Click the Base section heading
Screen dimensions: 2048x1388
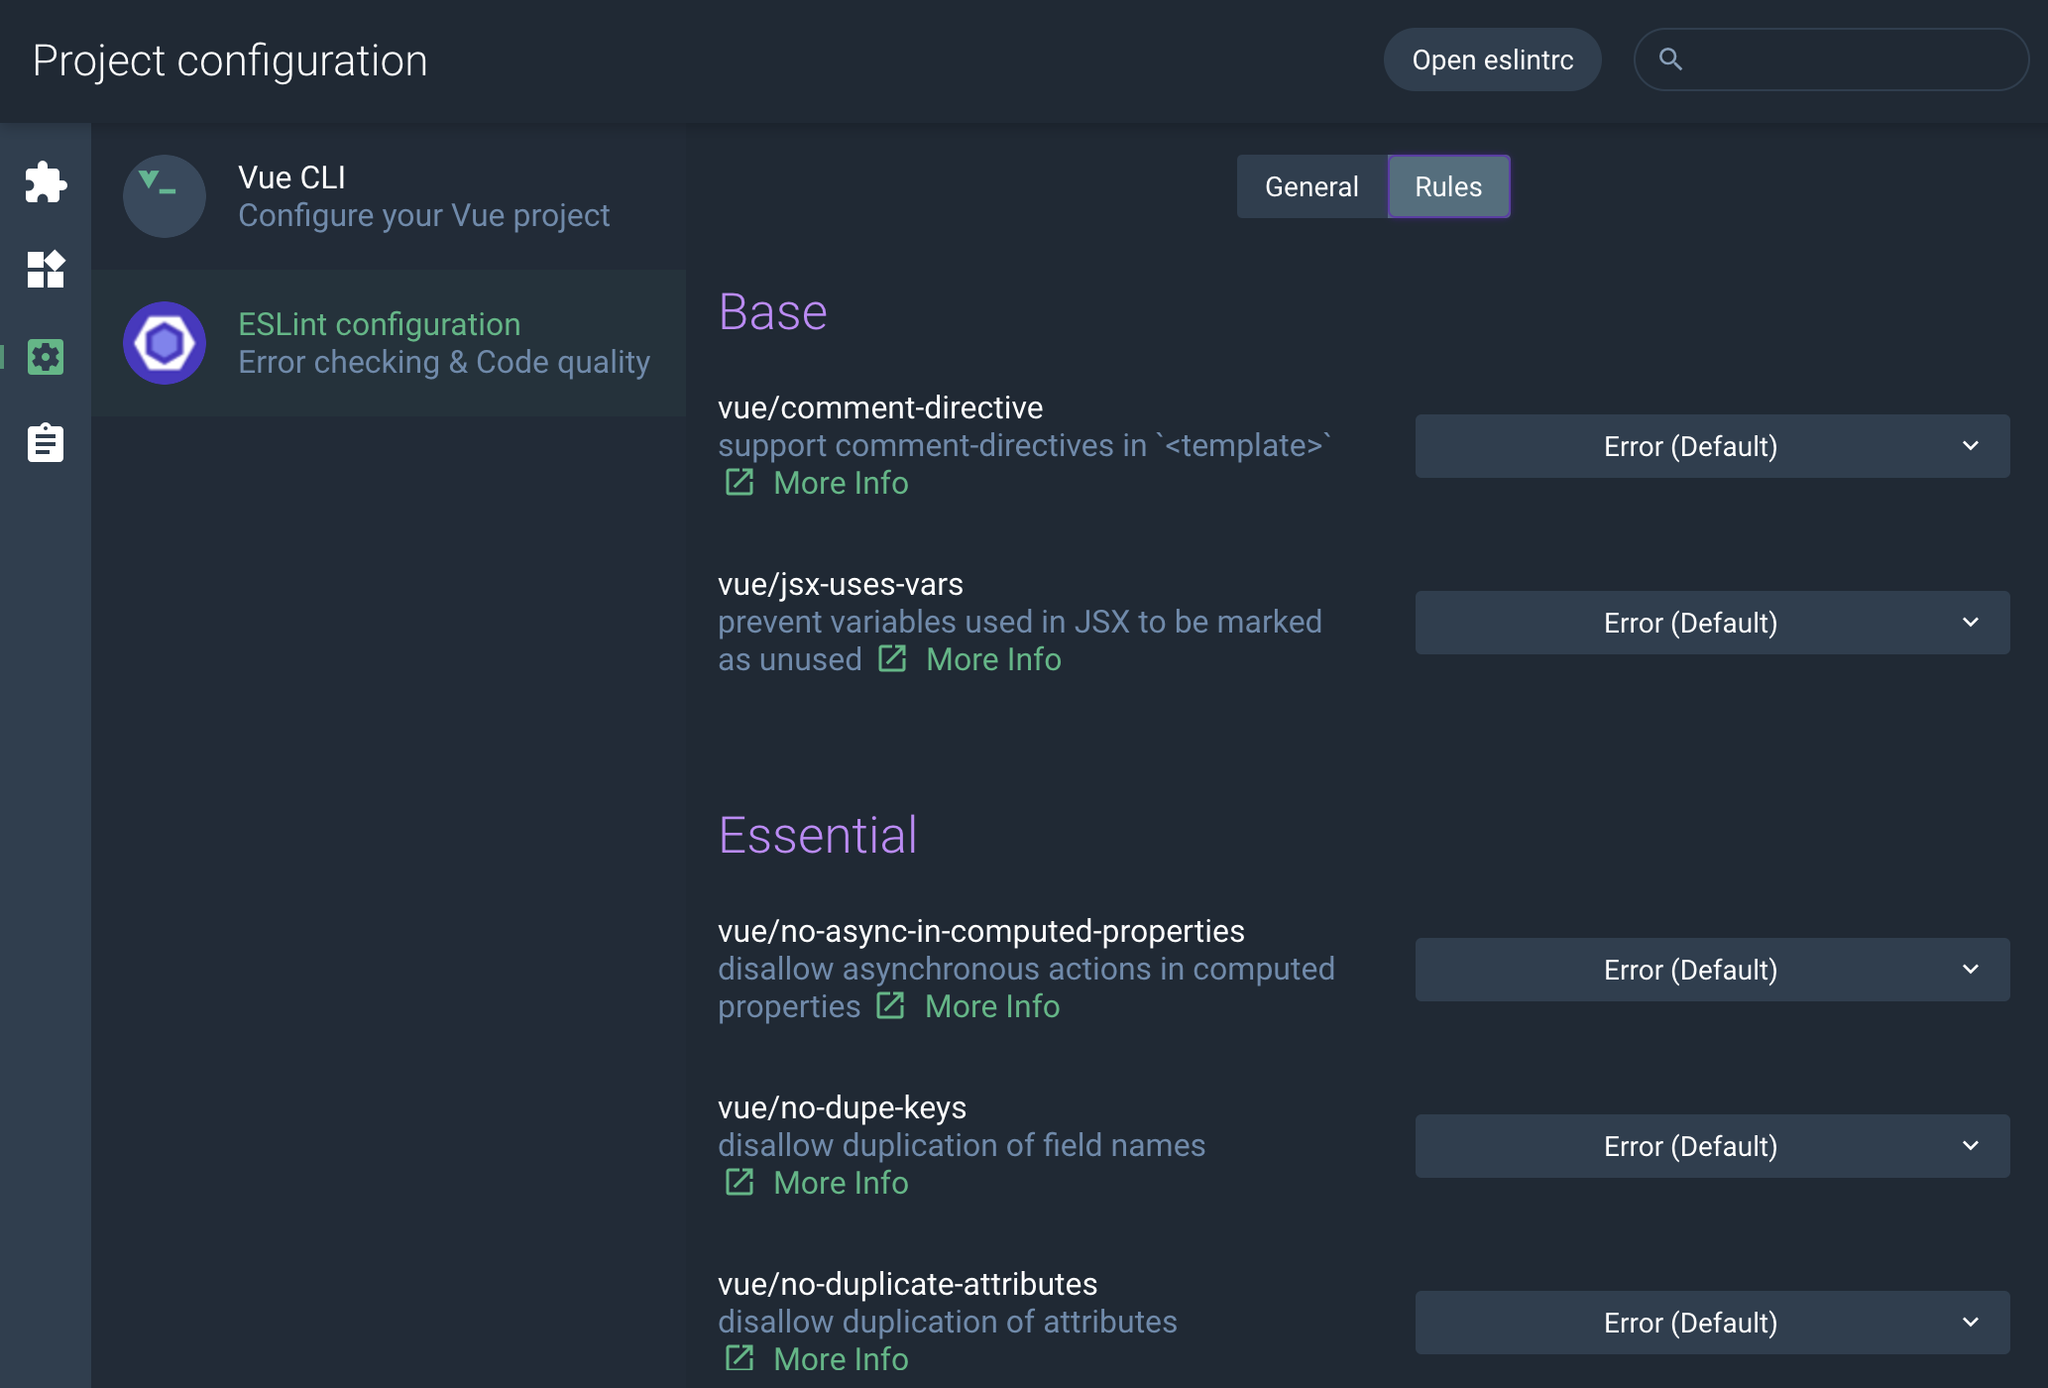(x=773, y=311)
